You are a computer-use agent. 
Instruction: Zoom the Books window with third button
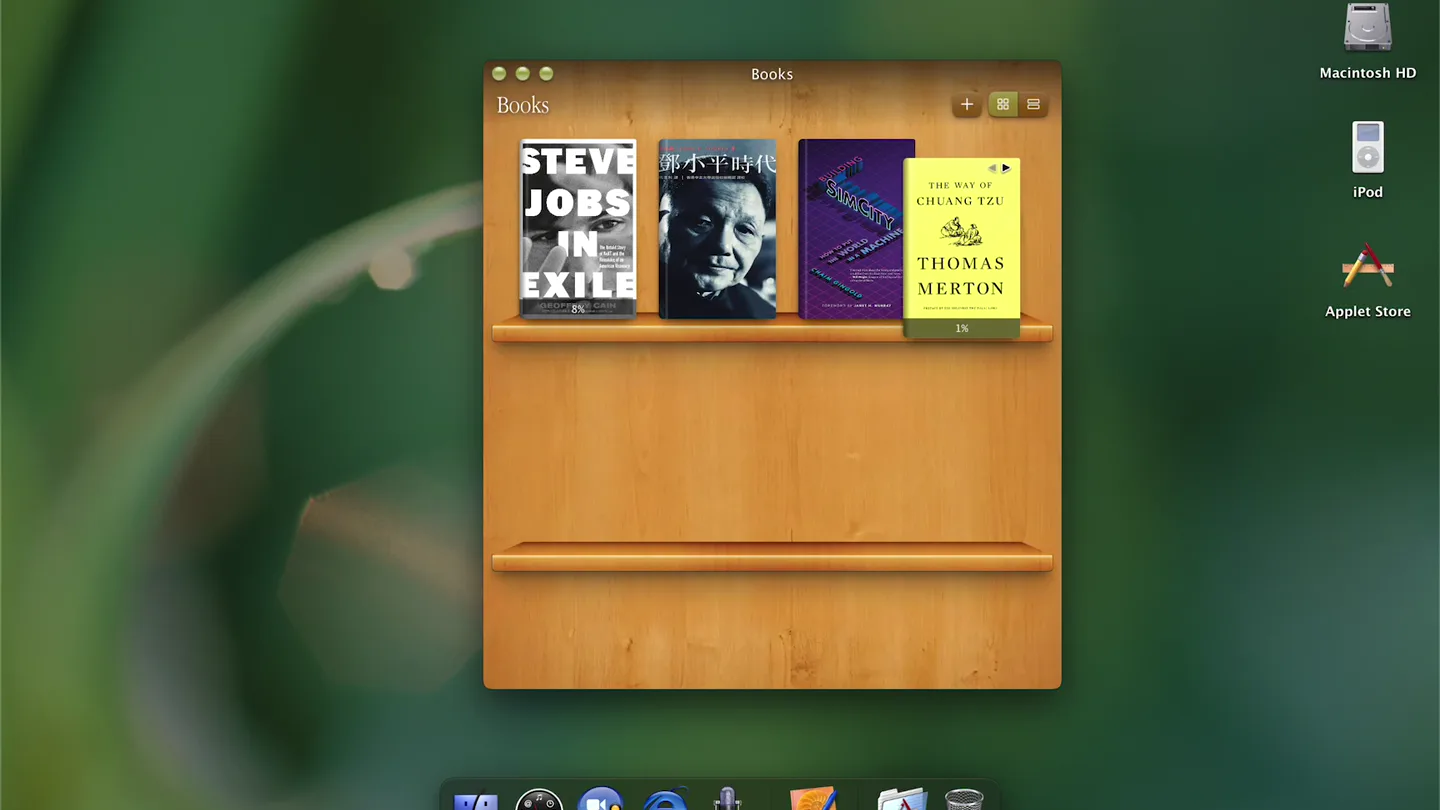(546, 74)
